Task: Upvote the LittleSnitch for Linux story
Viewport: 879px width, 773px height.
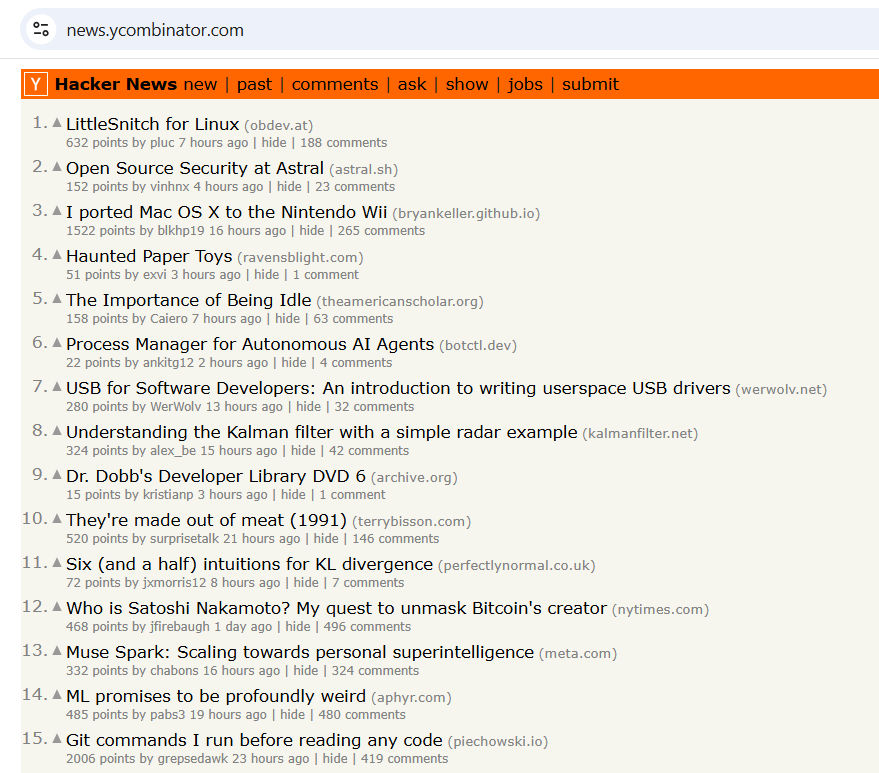Action: pos(57,123)
